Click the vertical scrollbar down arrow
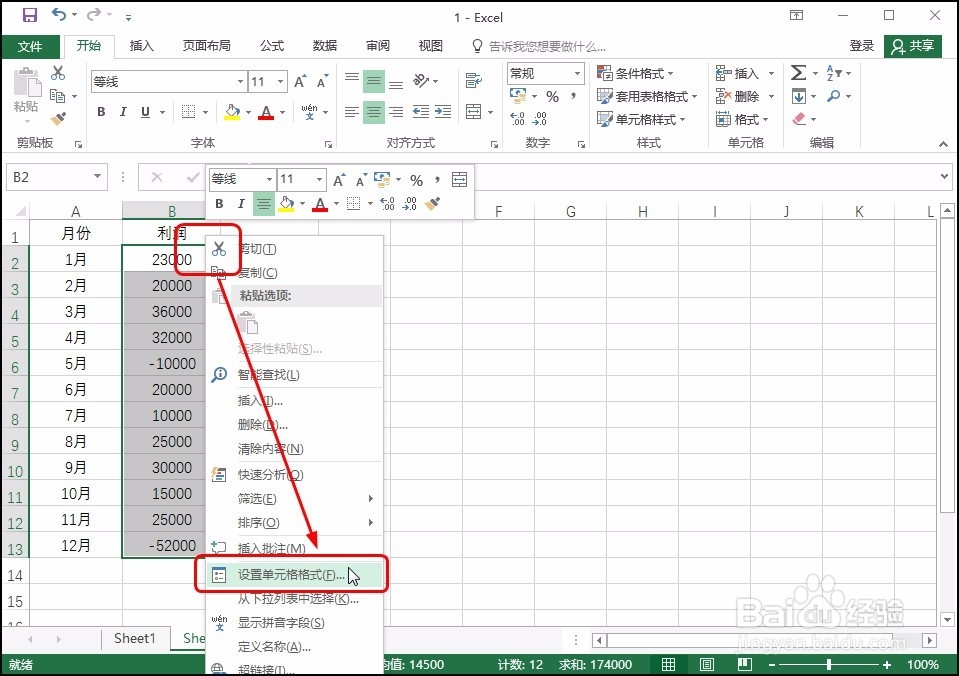The width and height of the screenshot is (959, 676). click(x=948, y=619)
